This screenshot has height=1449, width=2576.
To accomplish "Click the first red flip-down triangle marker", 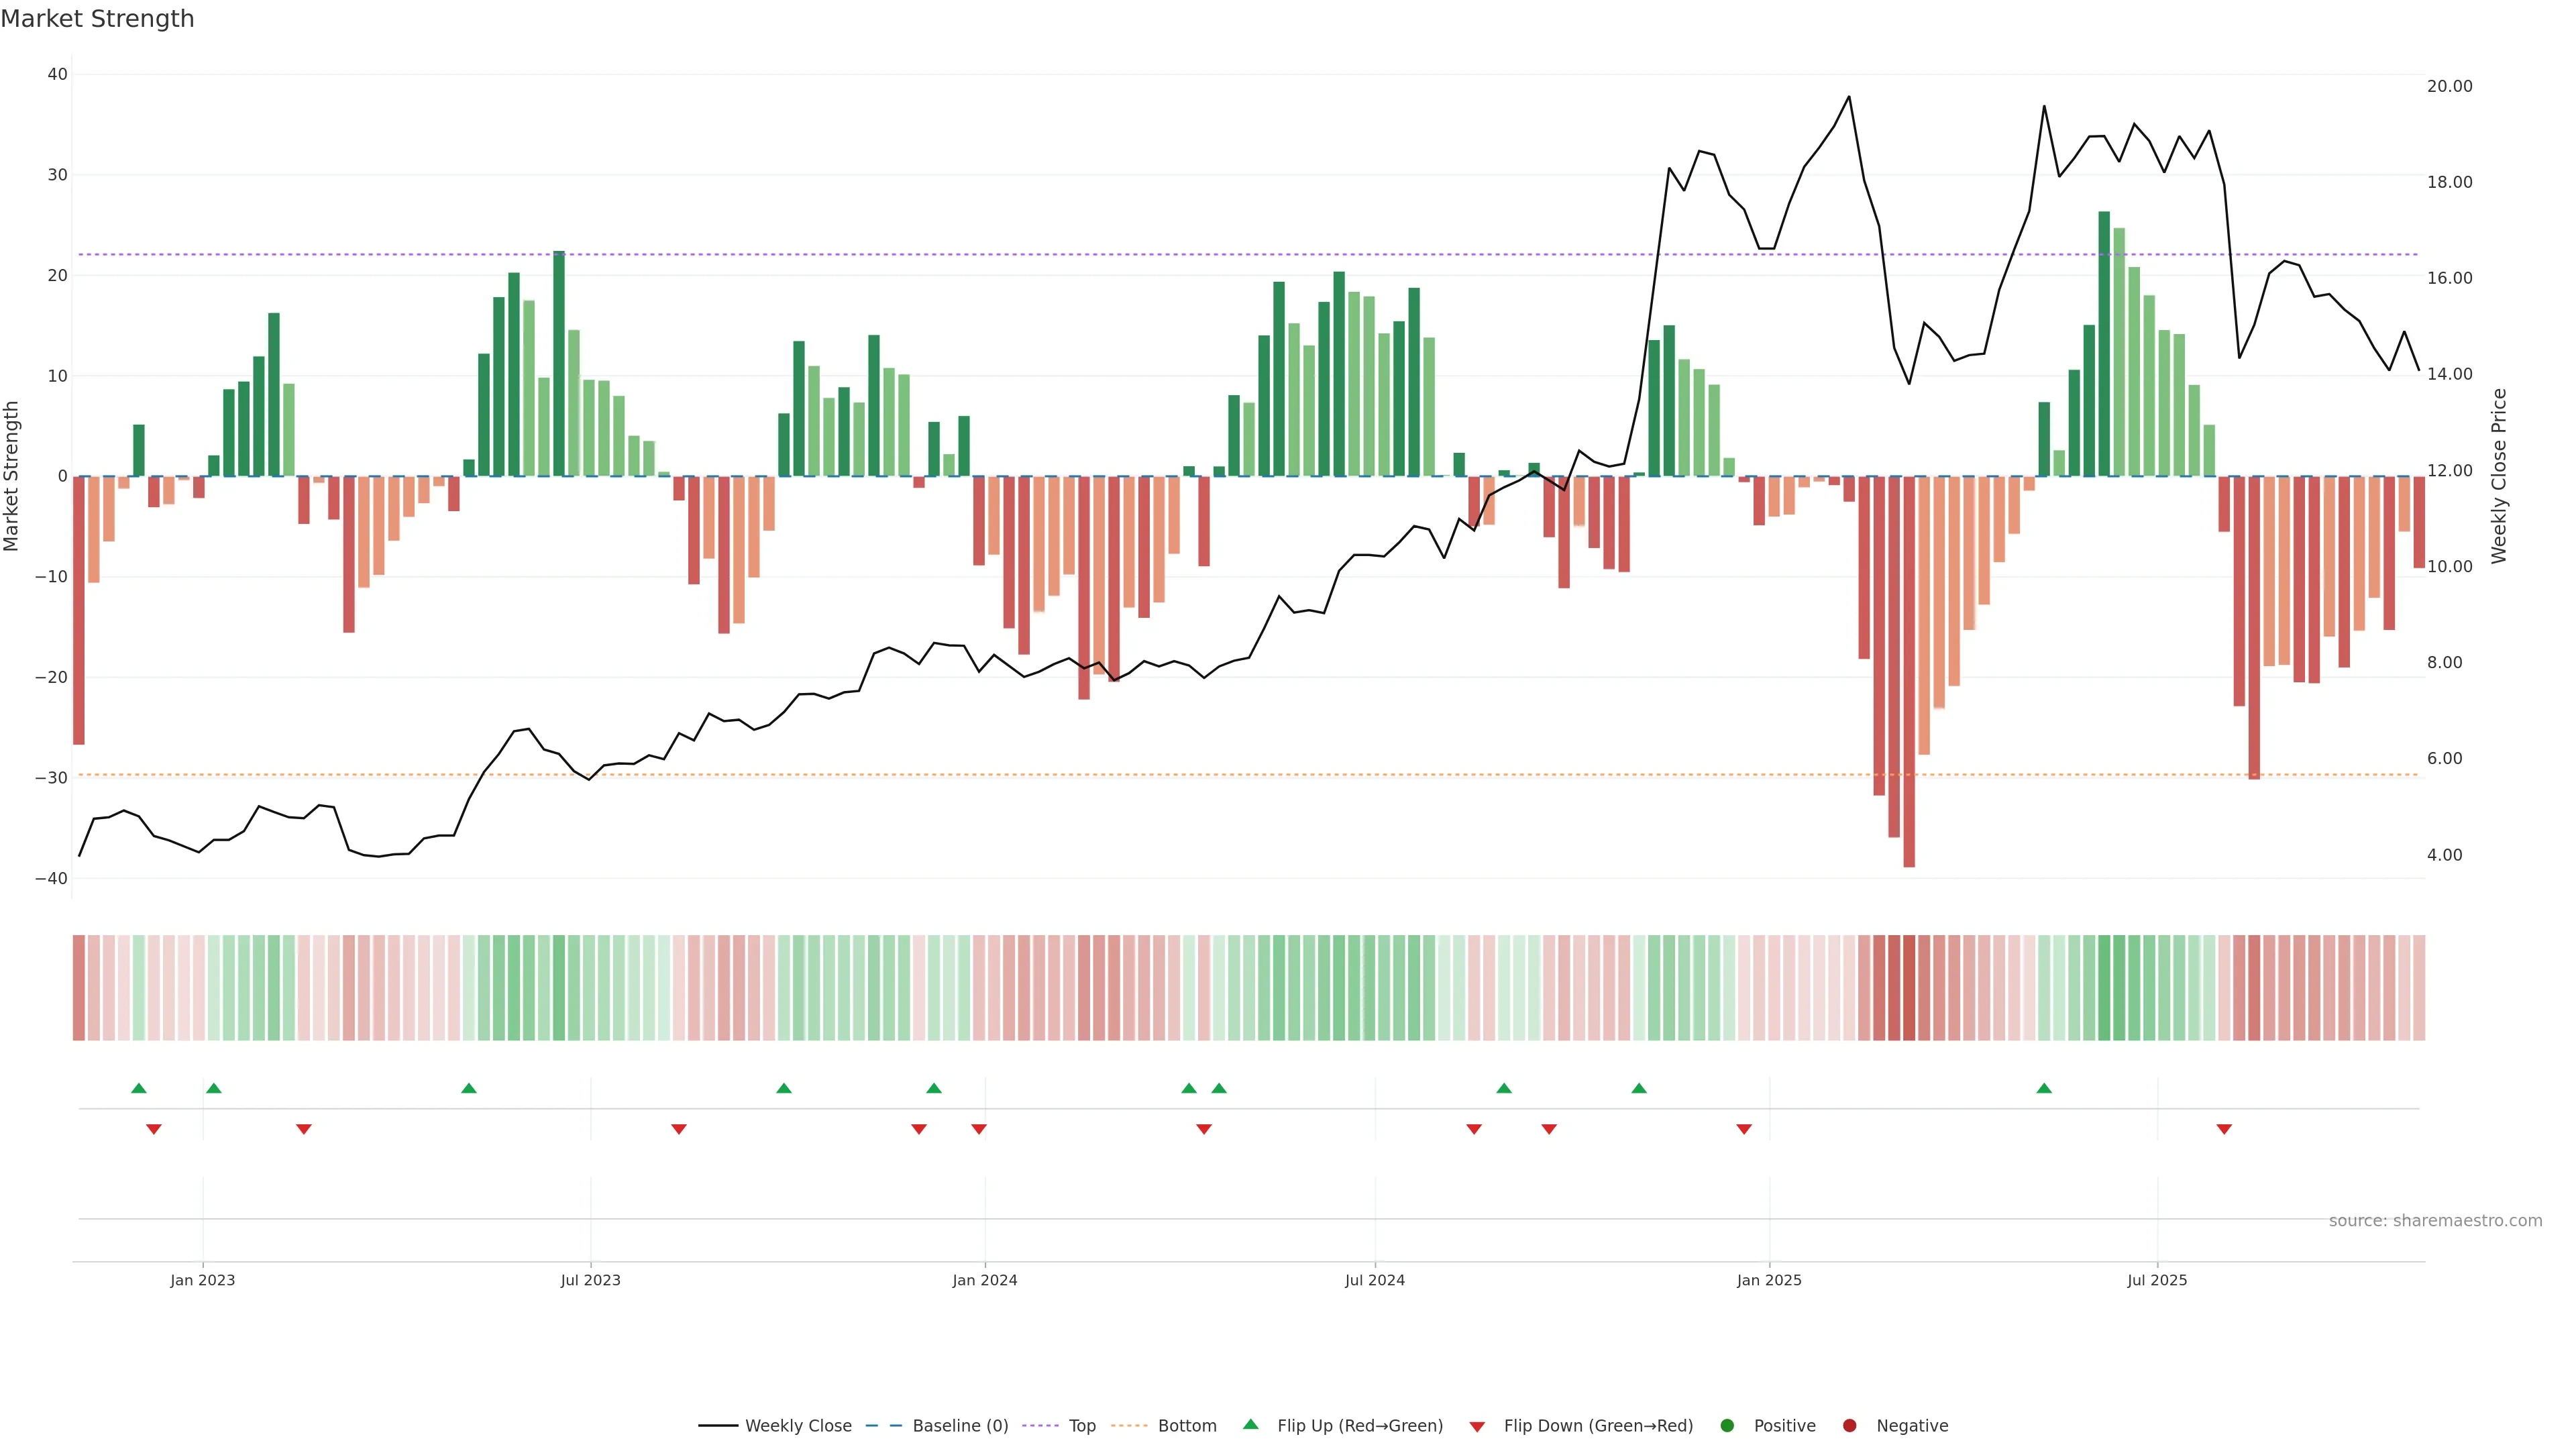I will 154,1129.
